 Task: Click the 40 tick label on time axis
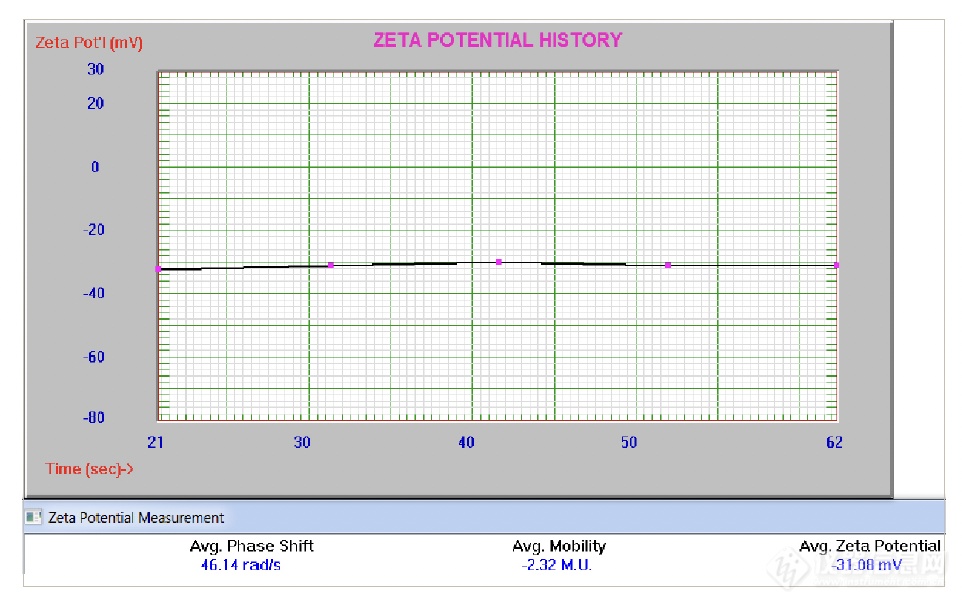point(466,443)
